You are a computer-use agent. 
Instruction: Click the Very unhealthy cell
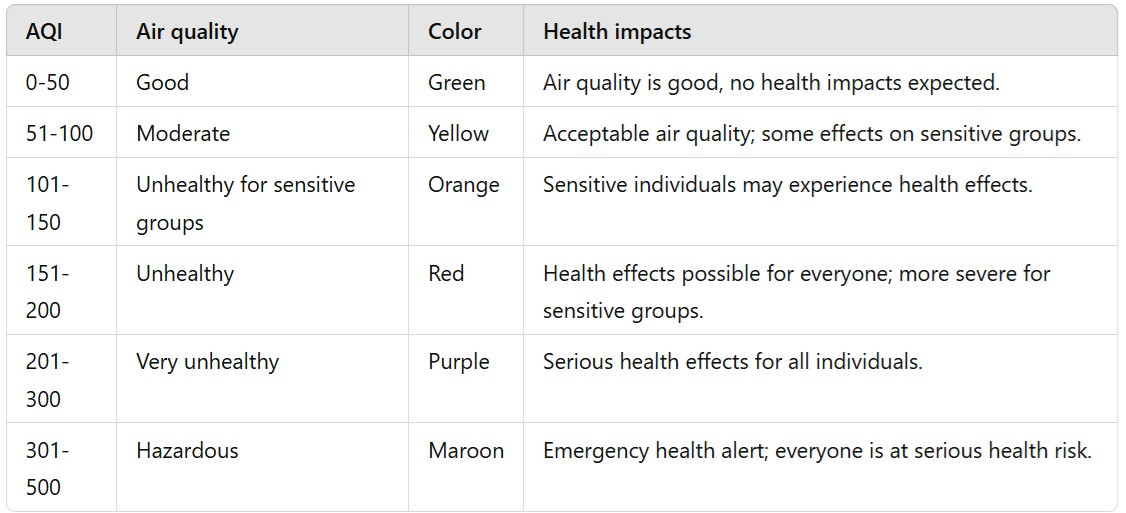(x=207, y=361)
